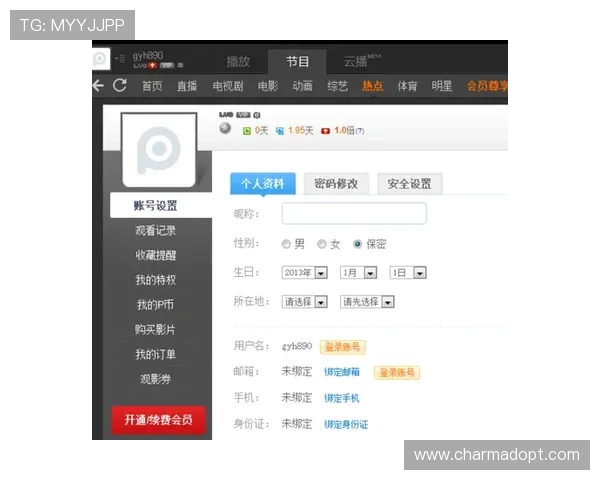Screen dimensions: 600x480
Task: Open 明星 in navigation bar
Action: coord(442,86)
